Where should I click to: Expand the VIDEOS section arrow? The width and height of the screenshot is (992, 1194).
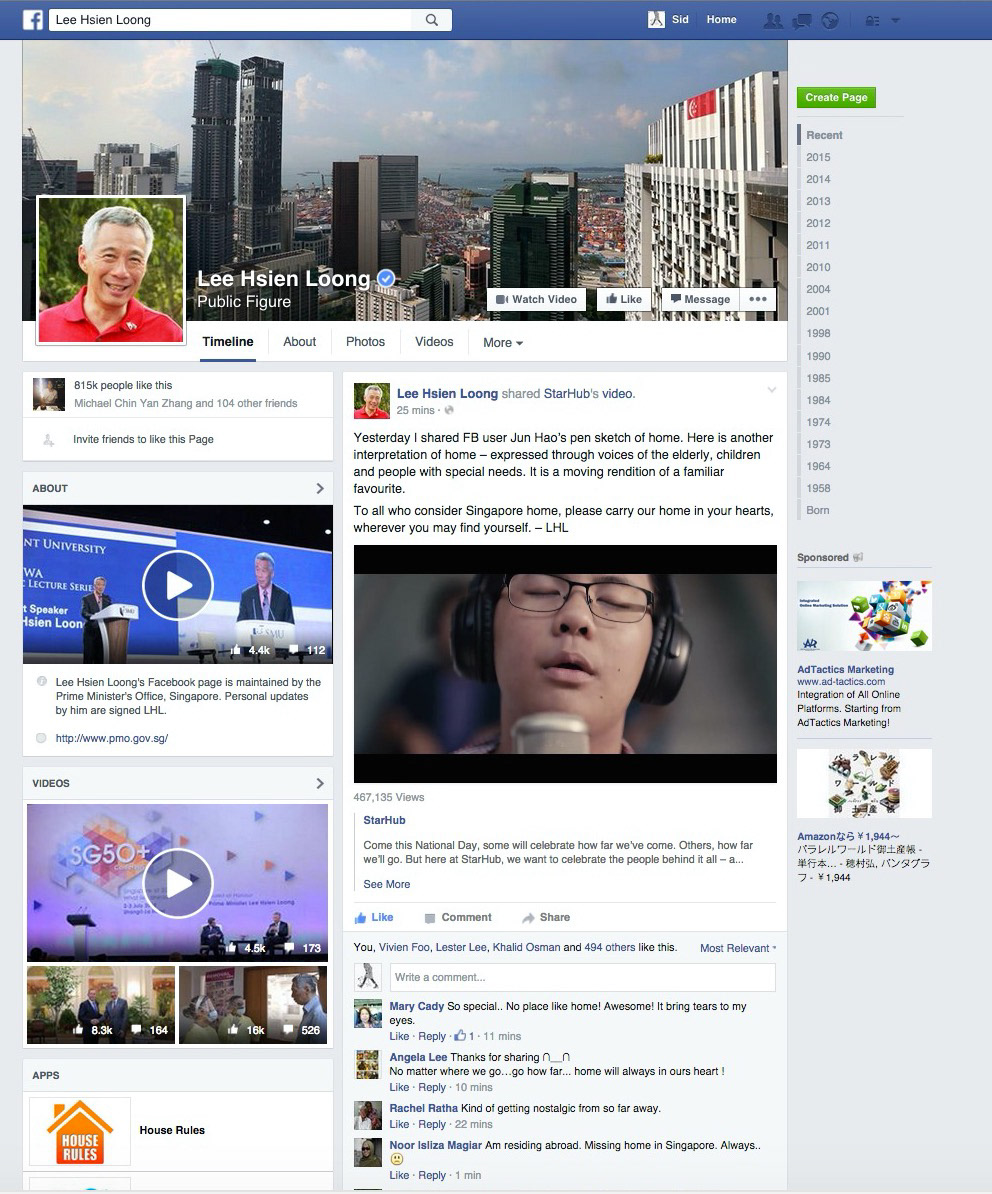coord(320,783)
